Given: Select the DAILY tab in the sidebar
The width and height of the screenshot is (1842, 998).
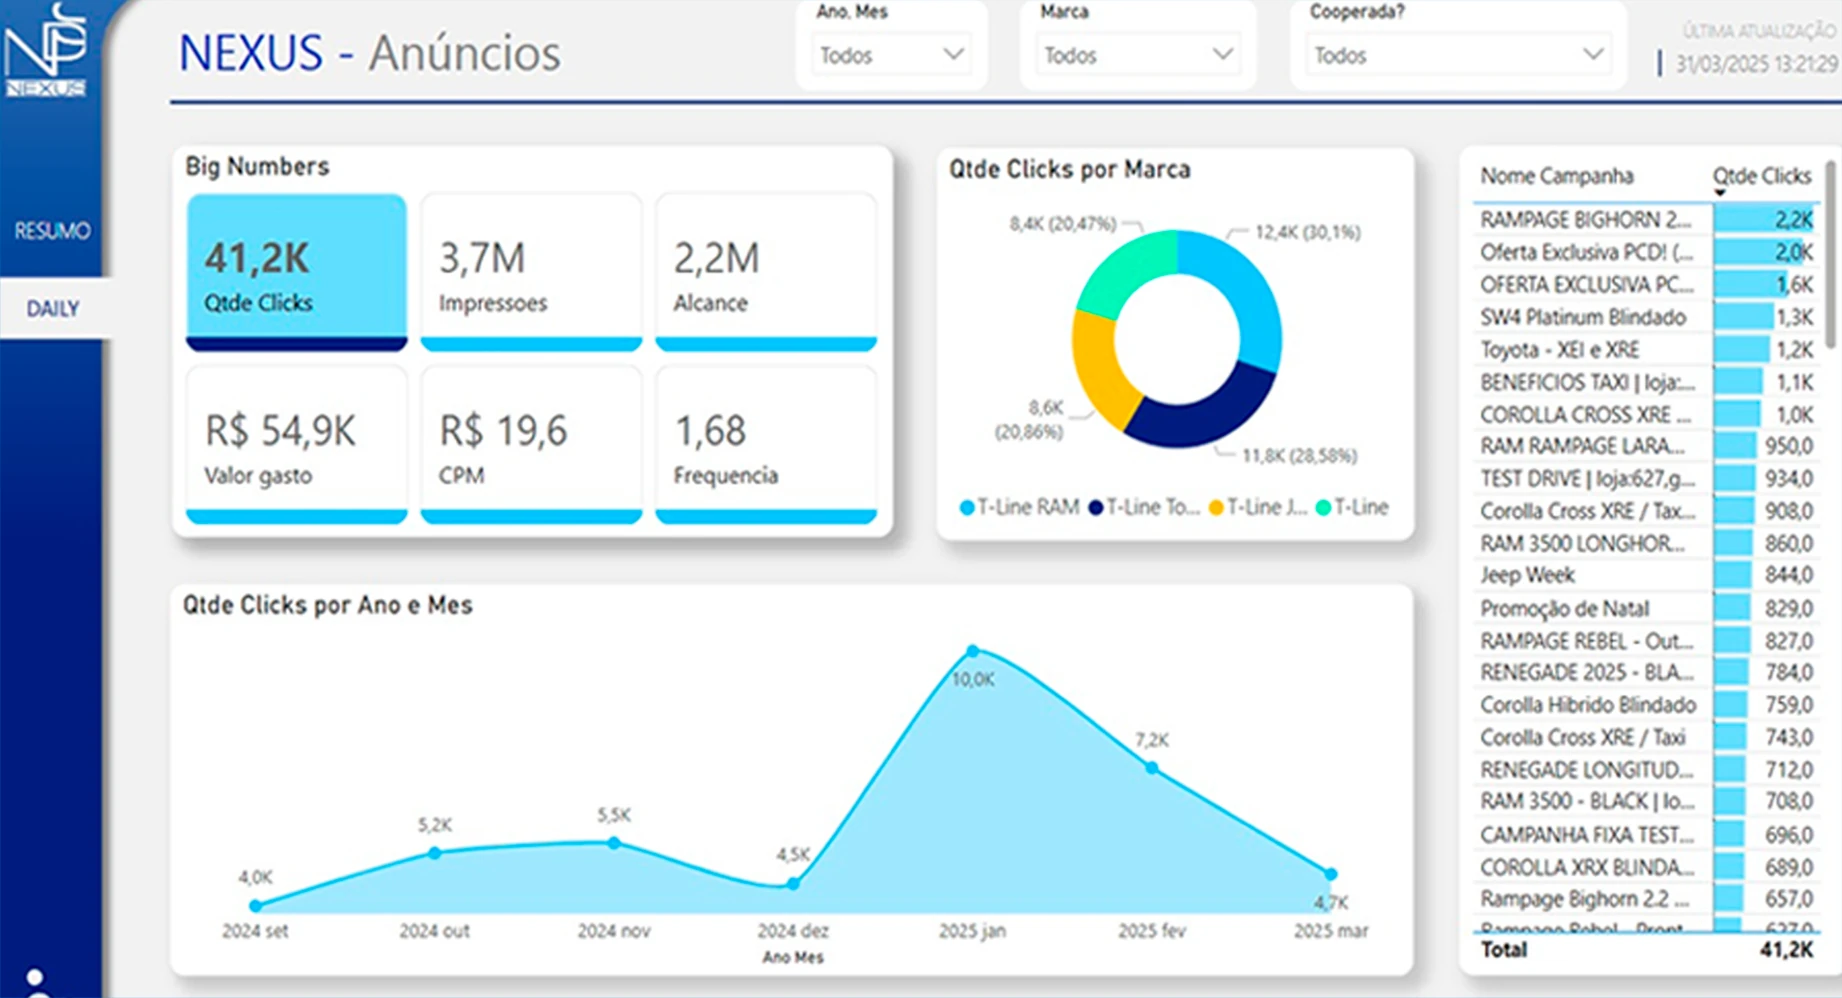Looking at the screenshot, I should 52,309.
